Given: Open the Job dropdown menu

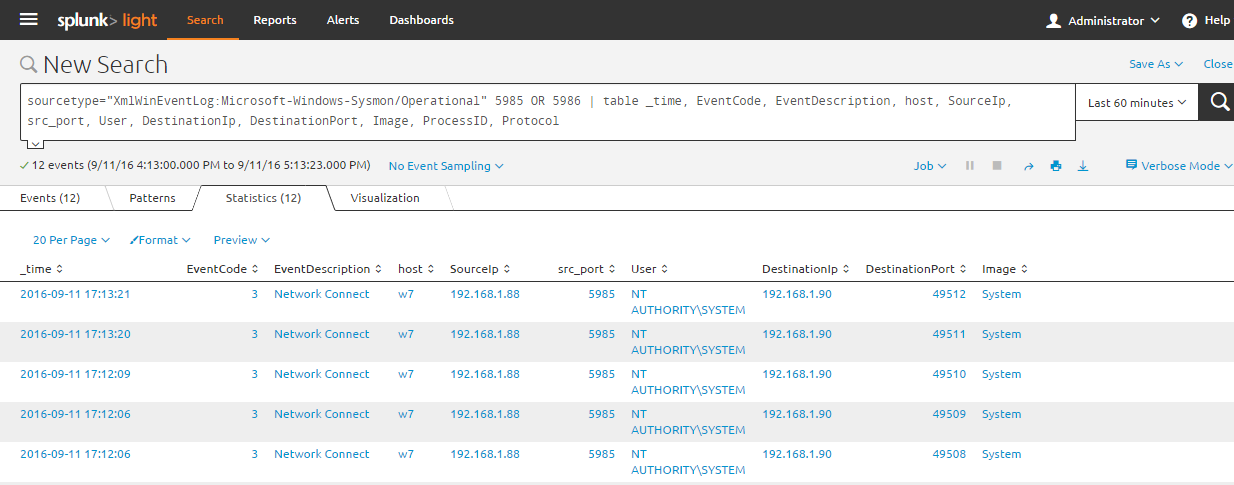Looking at the screenshot, I should click(930, 166).
